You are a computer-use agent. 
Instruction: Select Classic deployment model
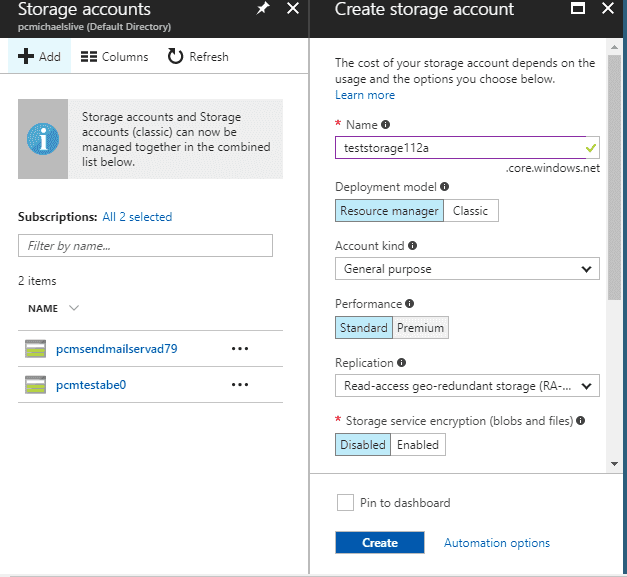(x=470, y=211)
